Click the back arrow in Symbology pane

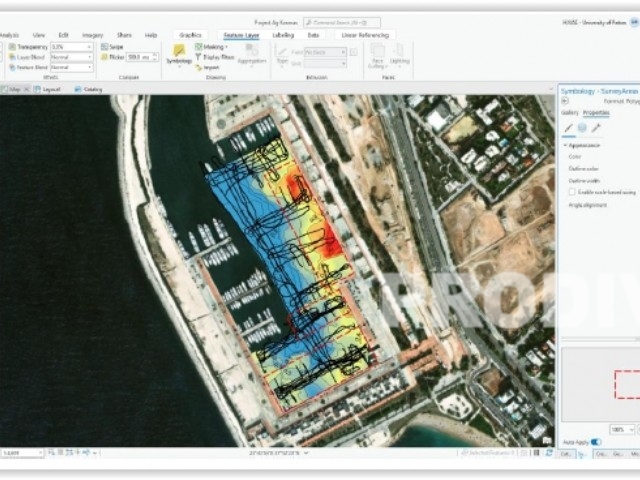click(566, 101)
